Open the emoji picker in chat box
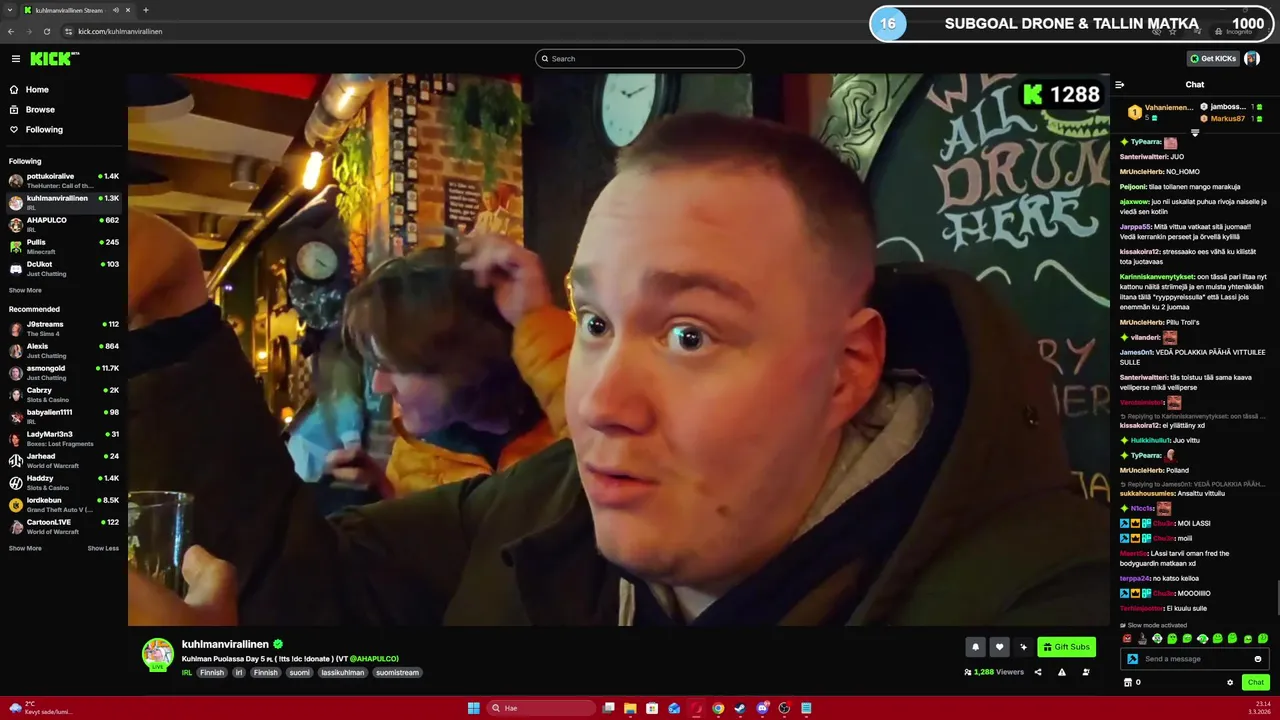The height and width of the screenshot is (720, 1280). click(1258, 659)
